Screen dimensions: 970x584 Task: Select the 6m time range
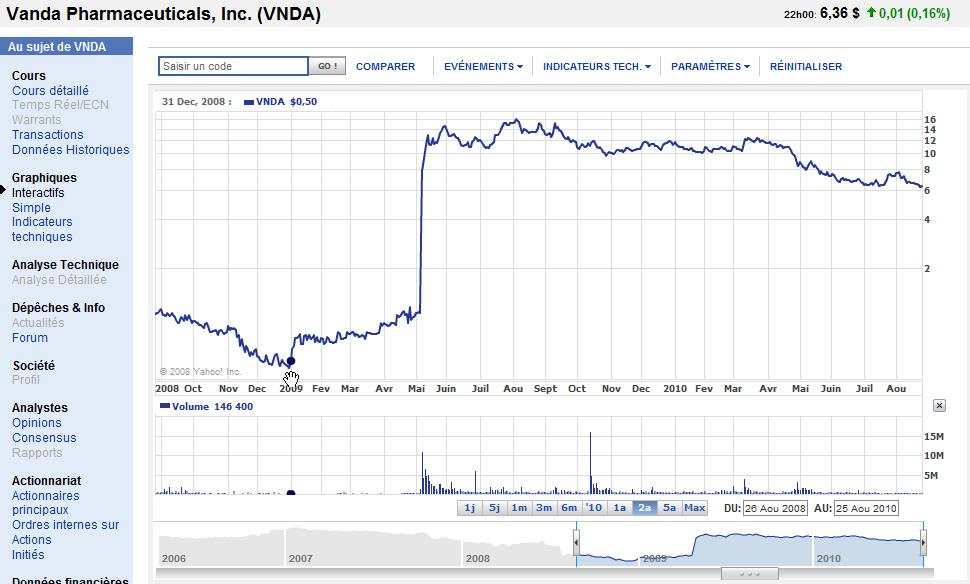569,508
